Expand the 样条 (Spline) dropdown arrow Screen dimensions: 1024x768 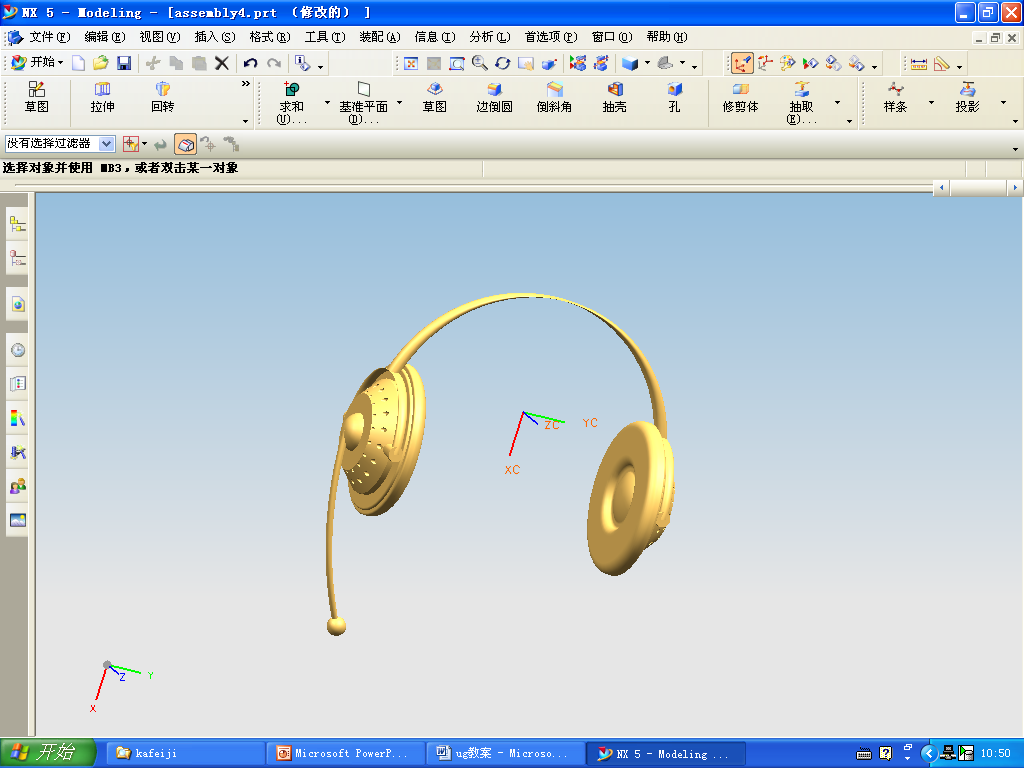tap(931, 103)
